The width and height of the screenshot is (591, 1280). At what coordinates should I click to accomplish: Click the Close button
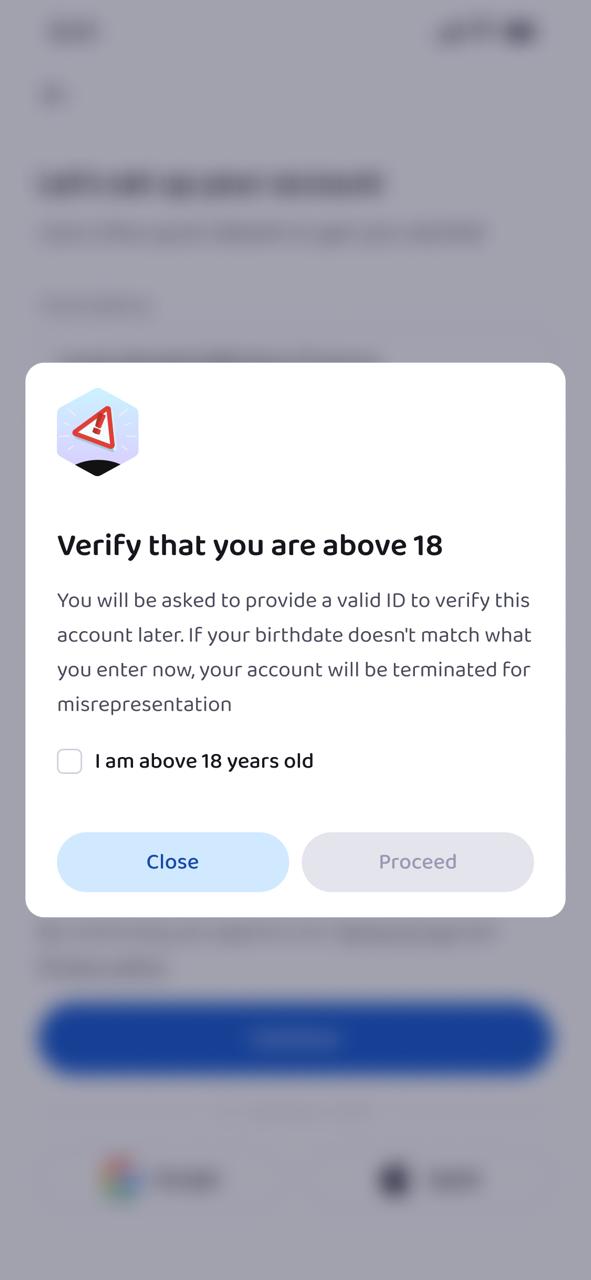coord(172,861)
